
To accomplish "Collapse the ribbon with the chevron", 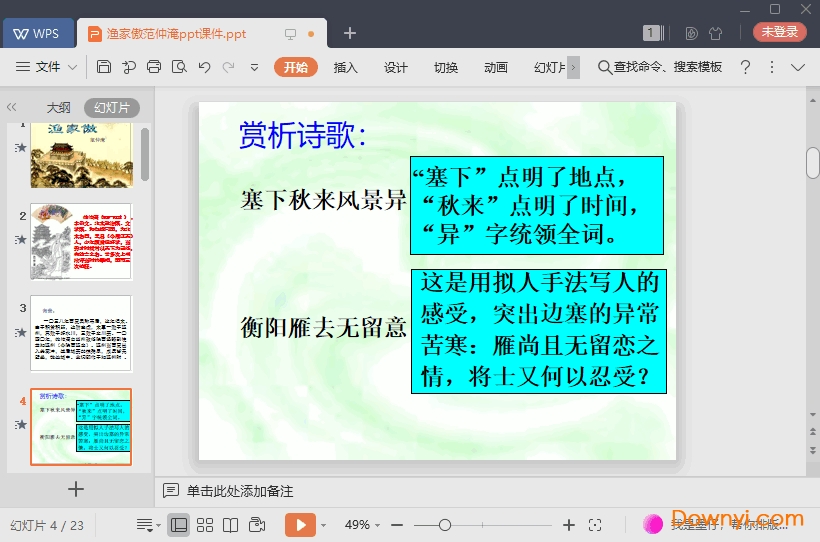I will 798,67.
